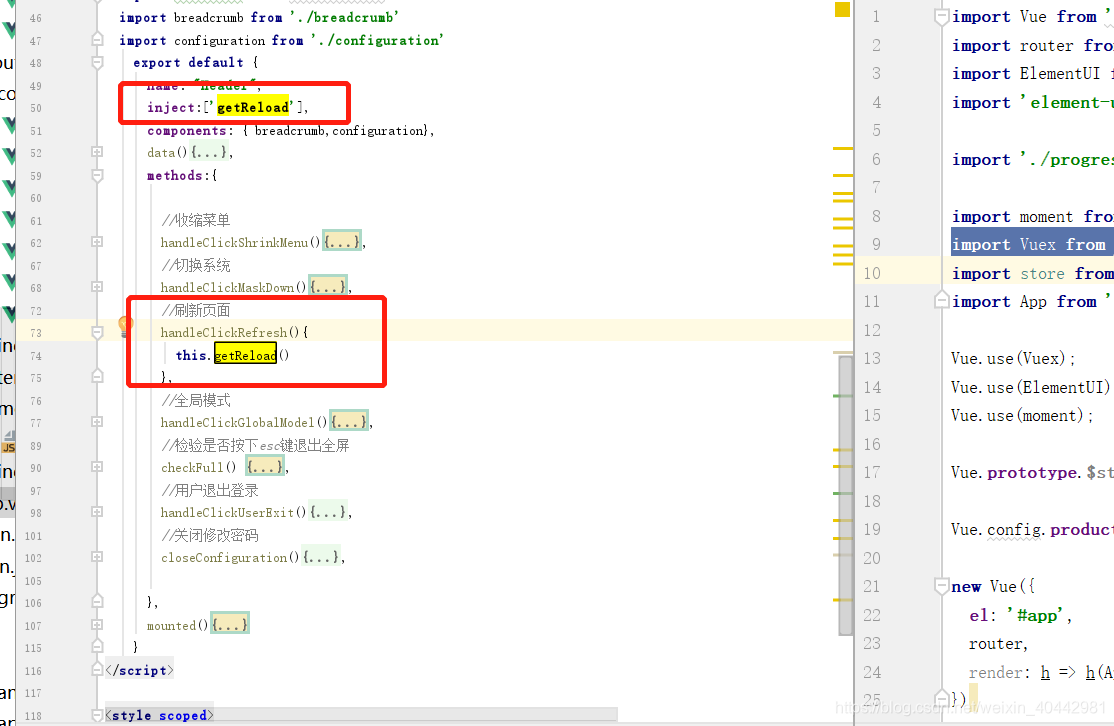Viewport: 1114px width, 726px height.
Task: Click the </script> closing tag
Action: click(139, 670)
